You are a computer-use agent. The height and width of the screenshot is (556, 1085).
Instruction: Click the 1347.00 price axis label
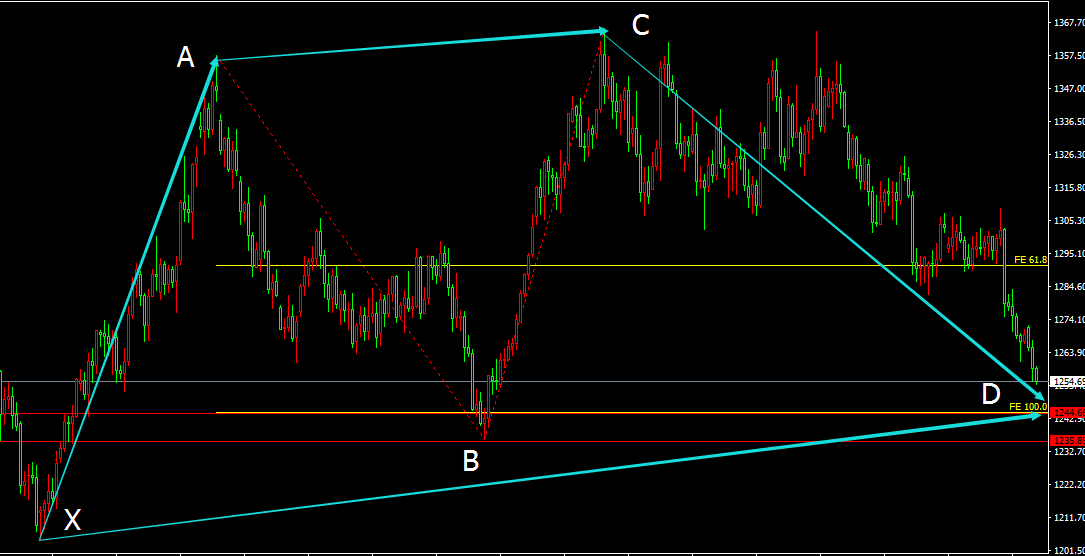(1069, 89)
